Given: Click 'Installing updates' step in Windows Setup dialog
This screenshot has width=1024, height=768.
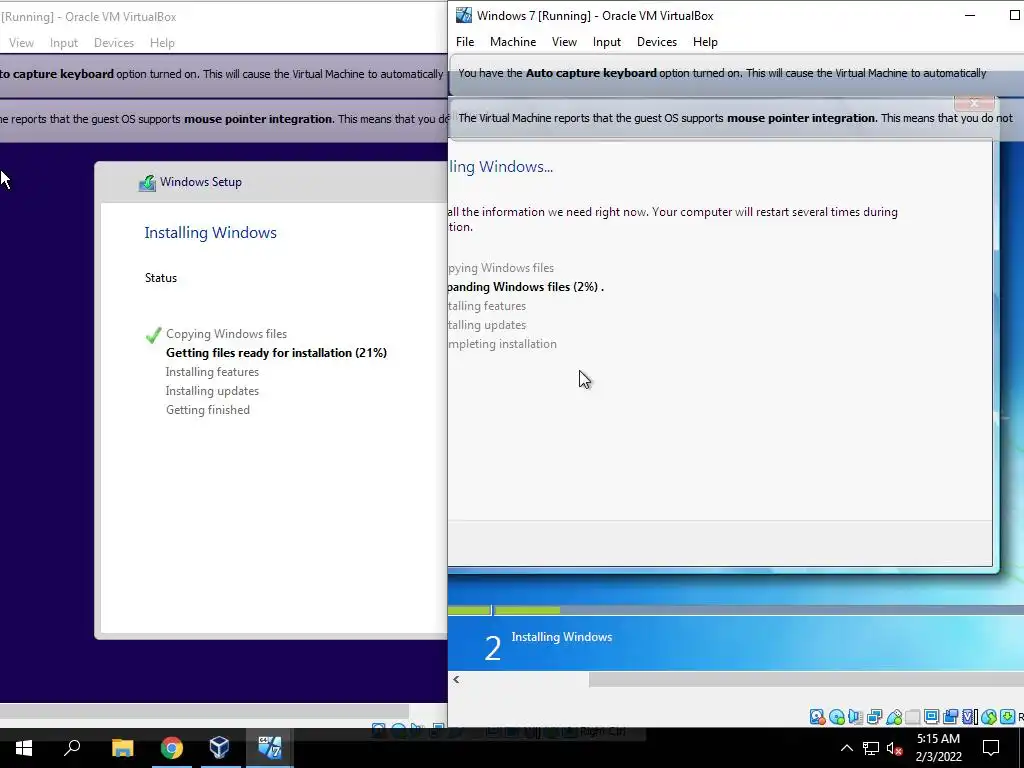Looking at the screenshot, I should click(x=212, y=391).
